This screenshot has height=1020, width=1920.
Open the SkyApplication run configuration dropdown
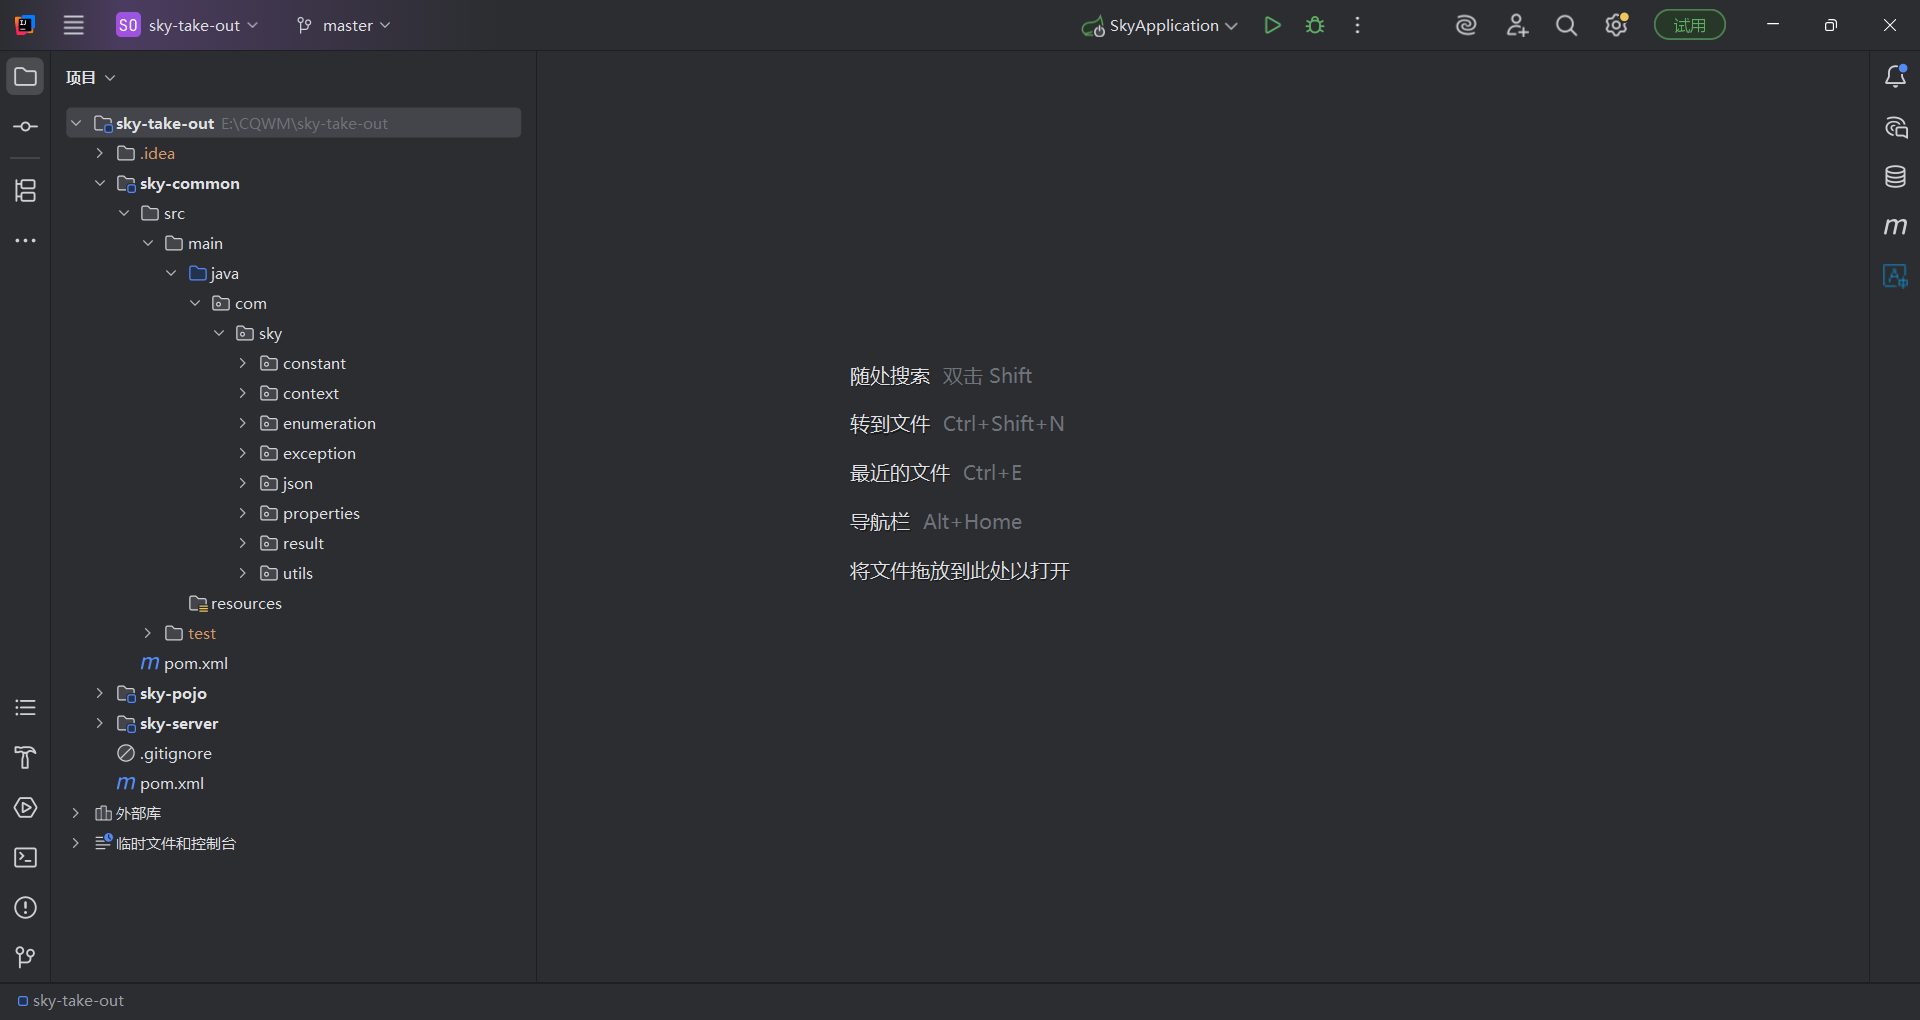pos(1161,26)
